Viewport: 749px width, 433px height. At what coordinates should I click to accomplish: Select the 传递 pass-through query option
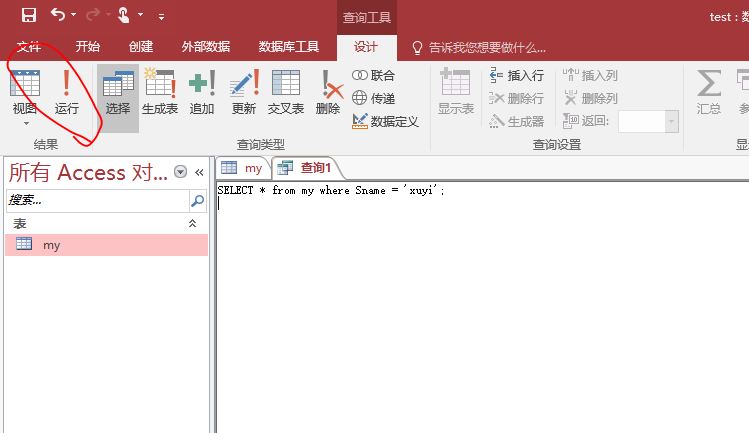coord(374,98)
